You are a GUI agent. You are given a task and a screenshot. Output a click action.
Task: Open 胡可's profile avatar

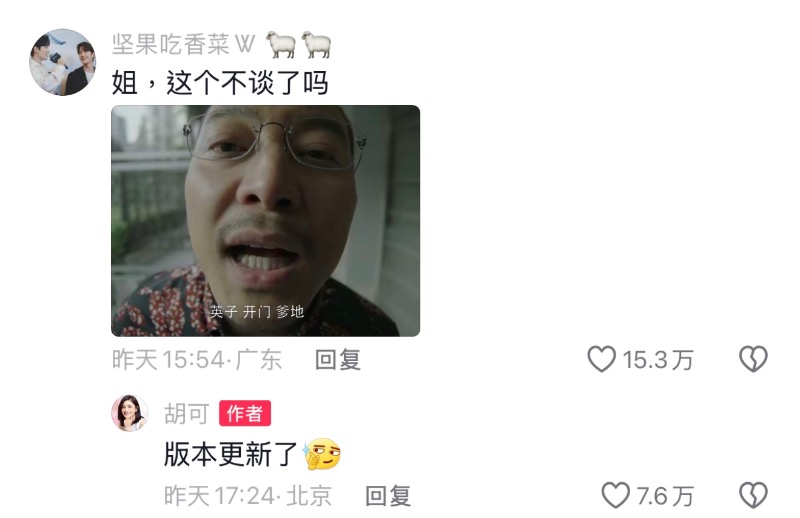[x=130, y=413]
